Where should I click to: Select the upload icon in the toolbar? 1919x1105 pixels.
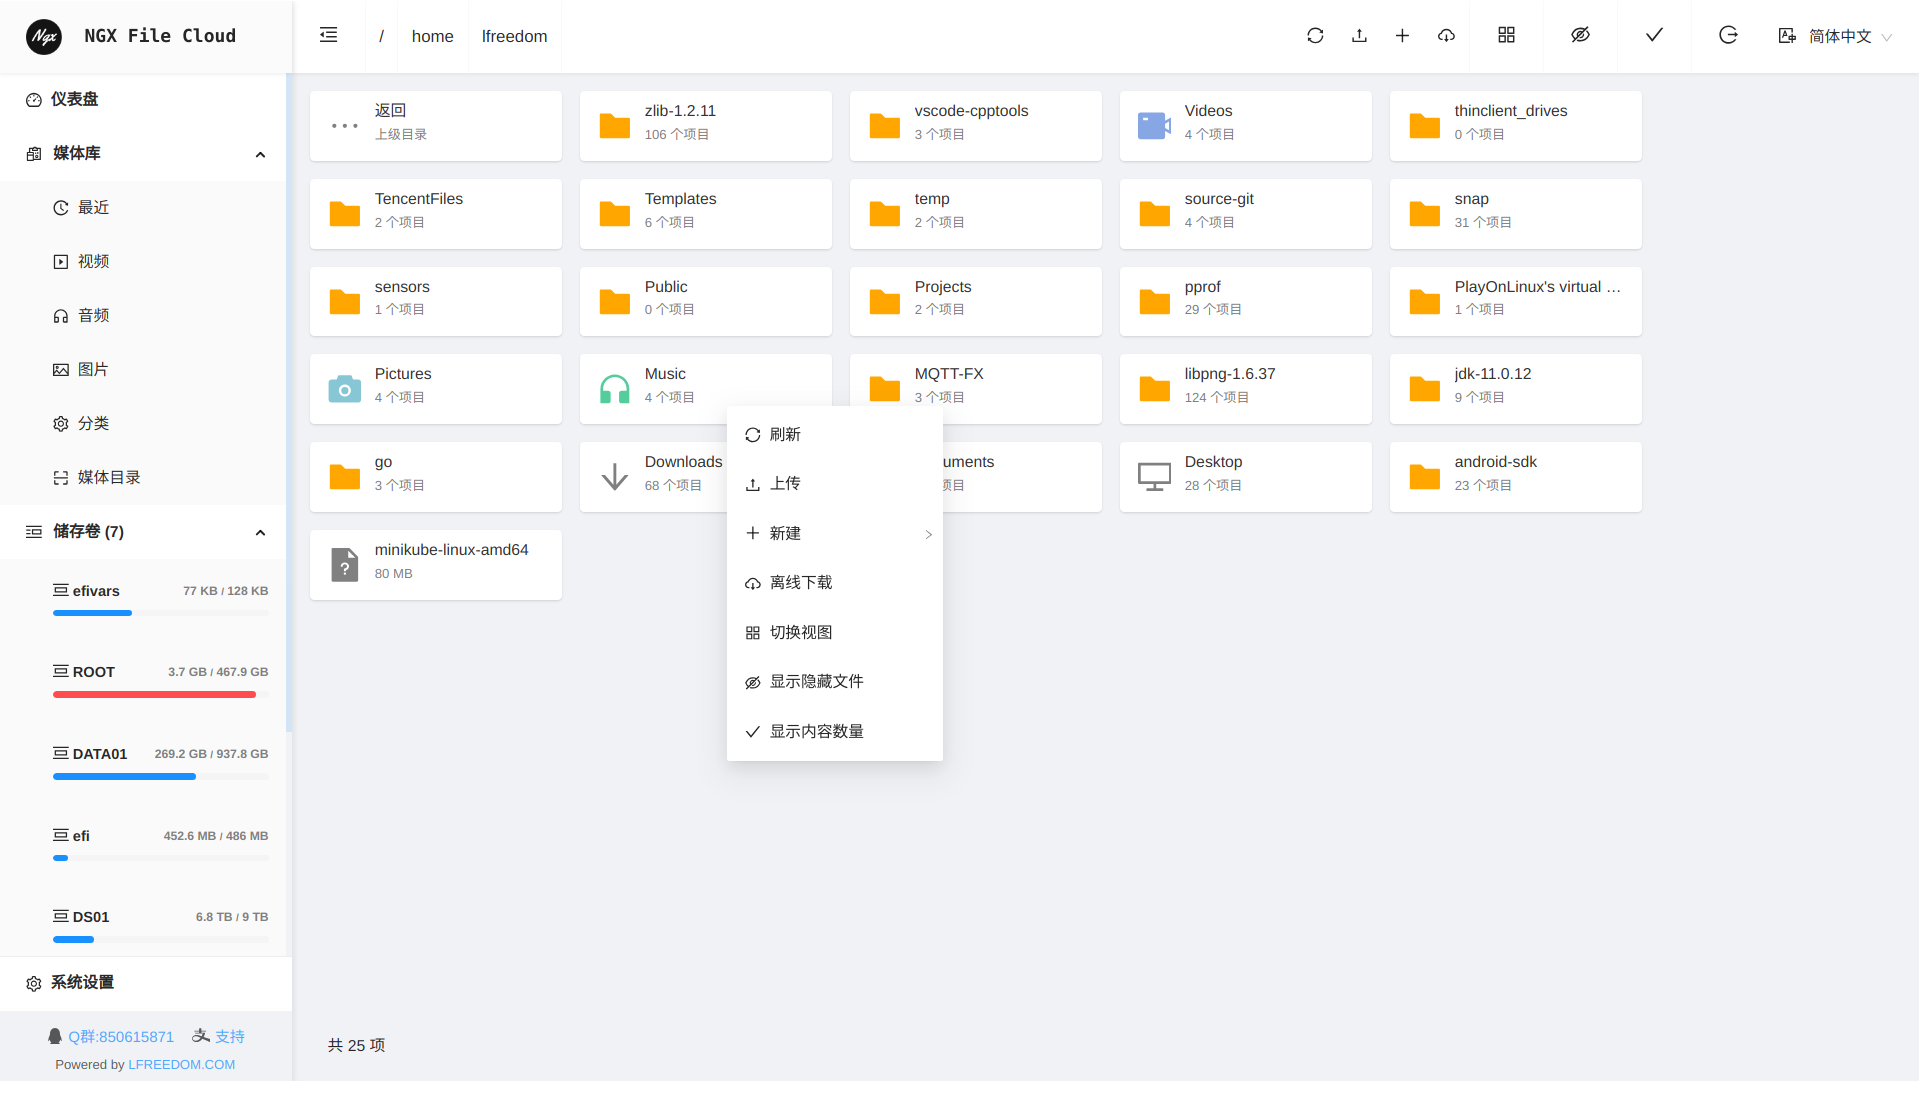click(x=1359, y=35)
